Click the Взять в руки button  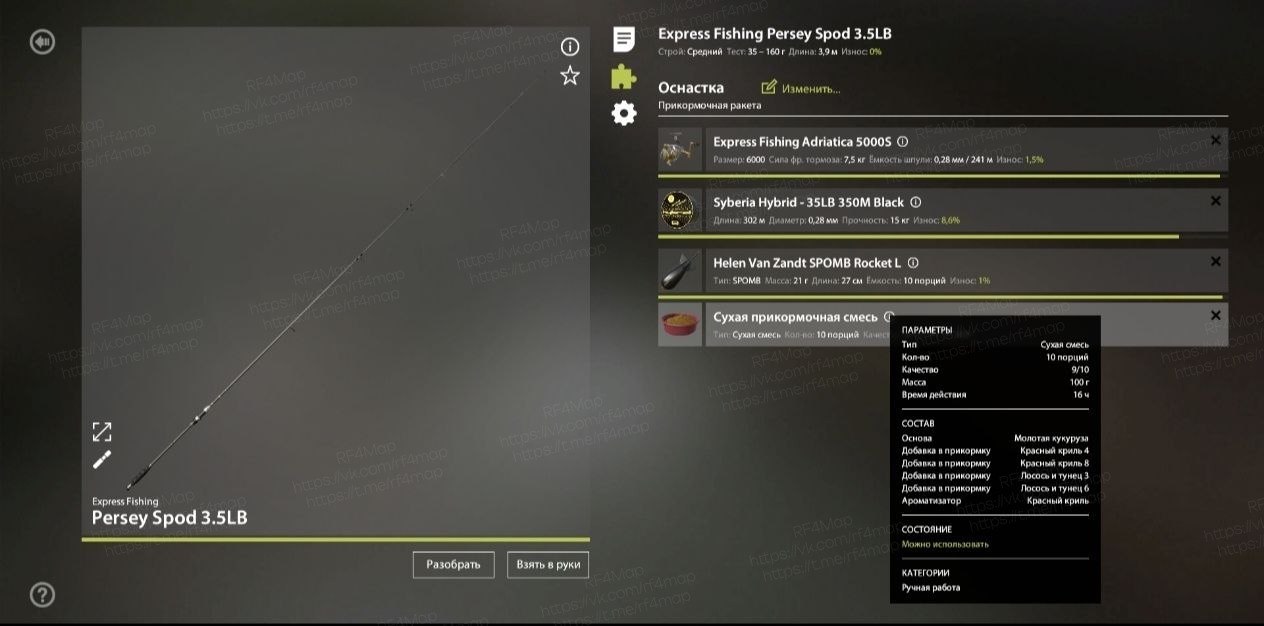click(548, 565)
